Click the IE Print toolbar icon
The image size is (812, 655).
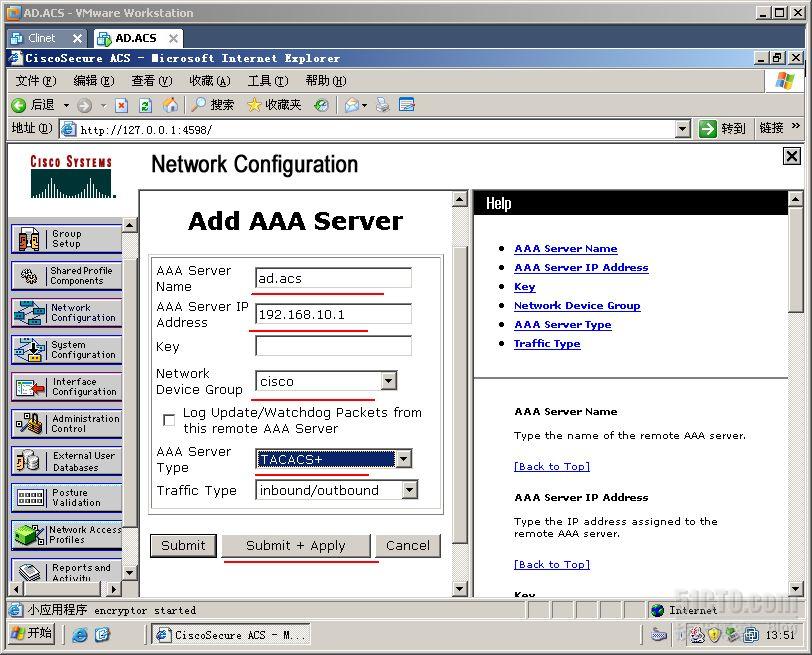pos(383,105)
